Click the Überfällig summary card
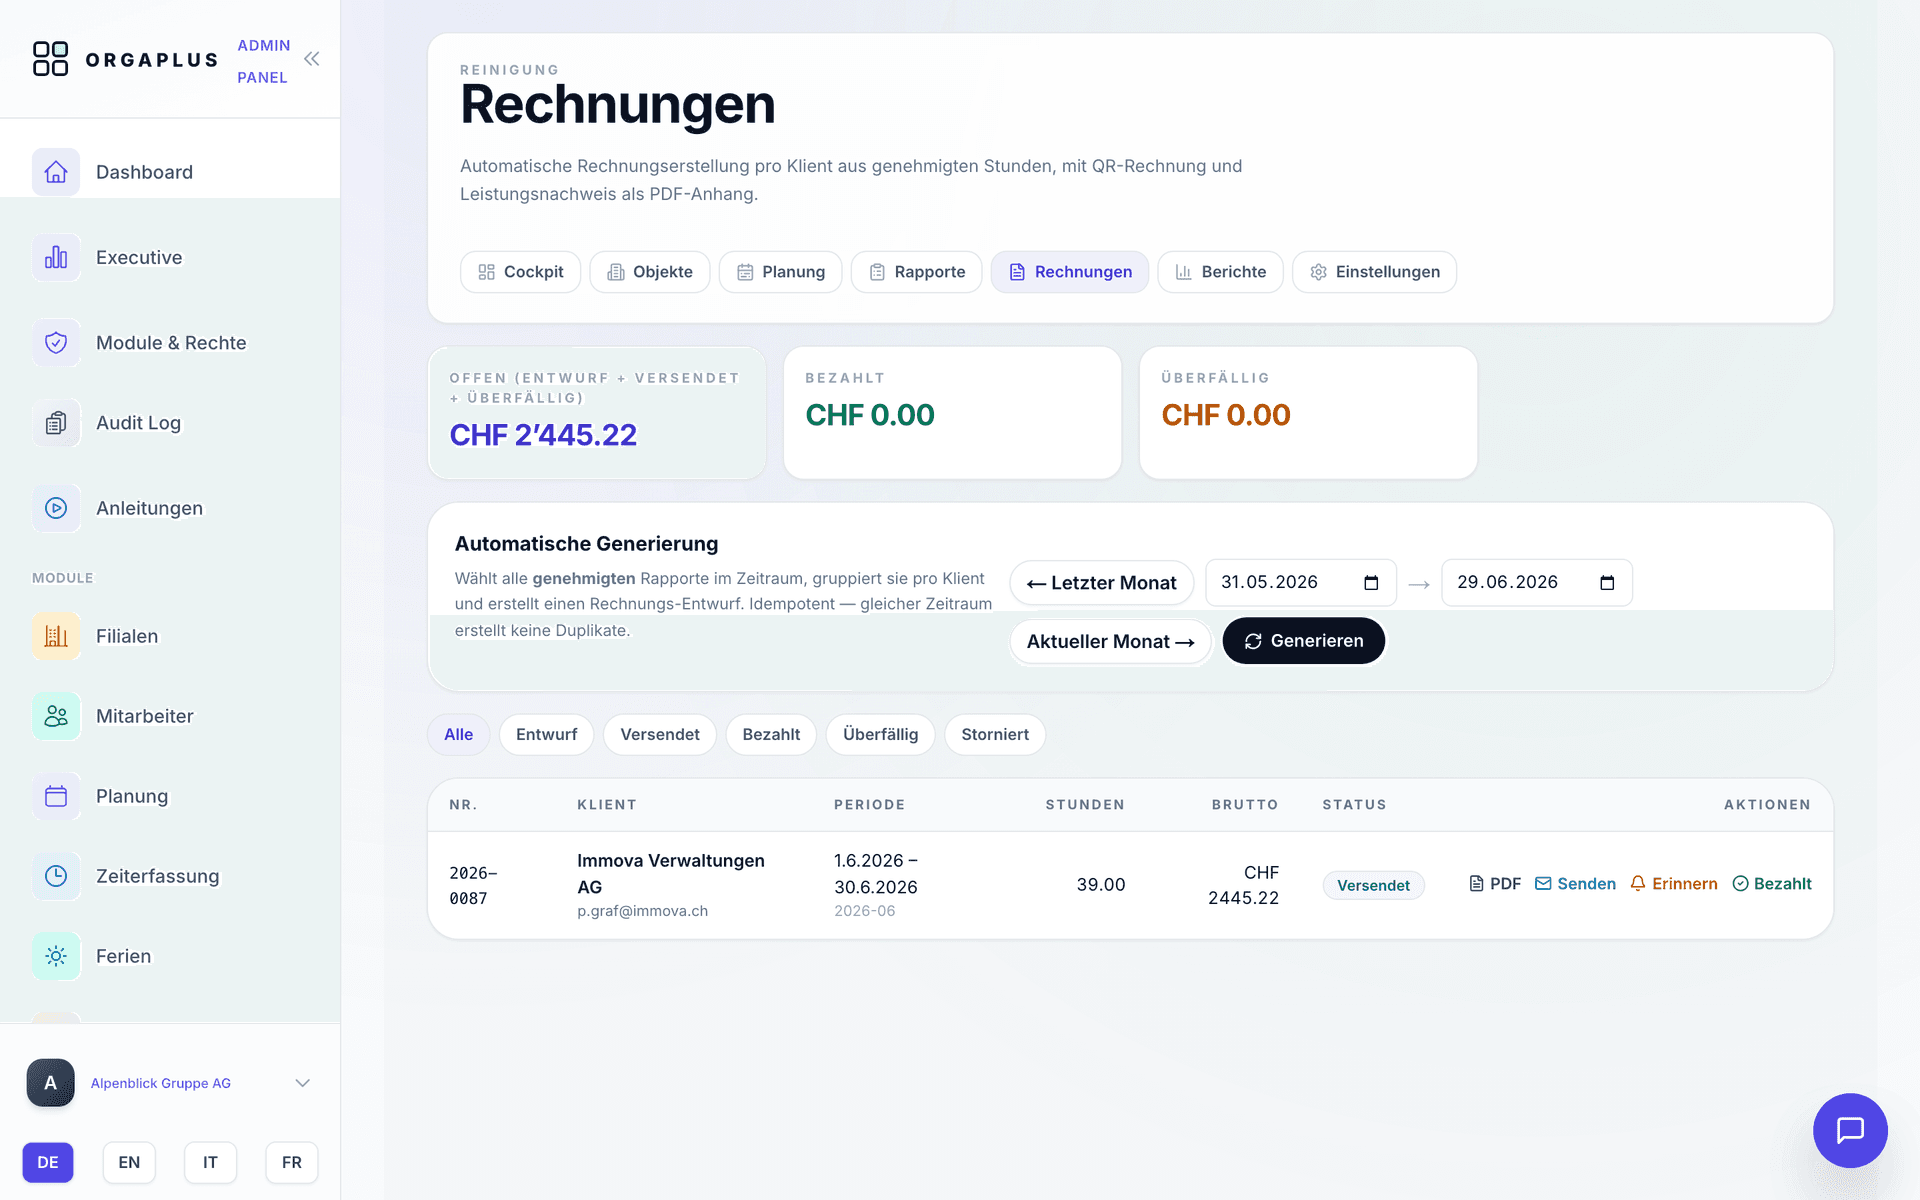This screenshot has height=1200, width=1920. pyautogui.click(x=1309, y=413)
